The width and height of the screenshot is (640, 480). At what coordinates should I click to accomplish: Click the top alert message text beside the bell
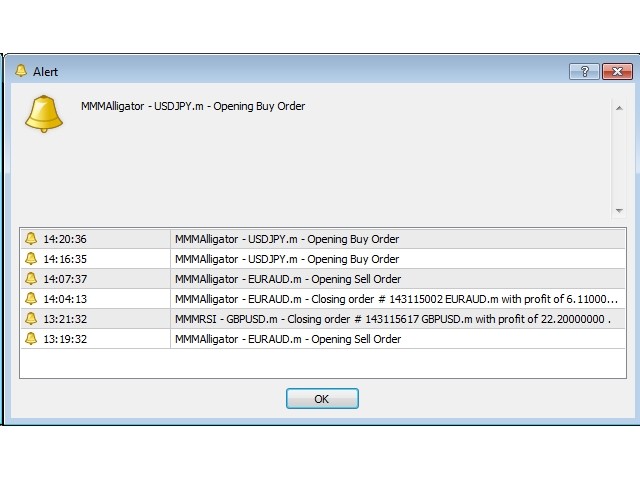coord(193,106)
